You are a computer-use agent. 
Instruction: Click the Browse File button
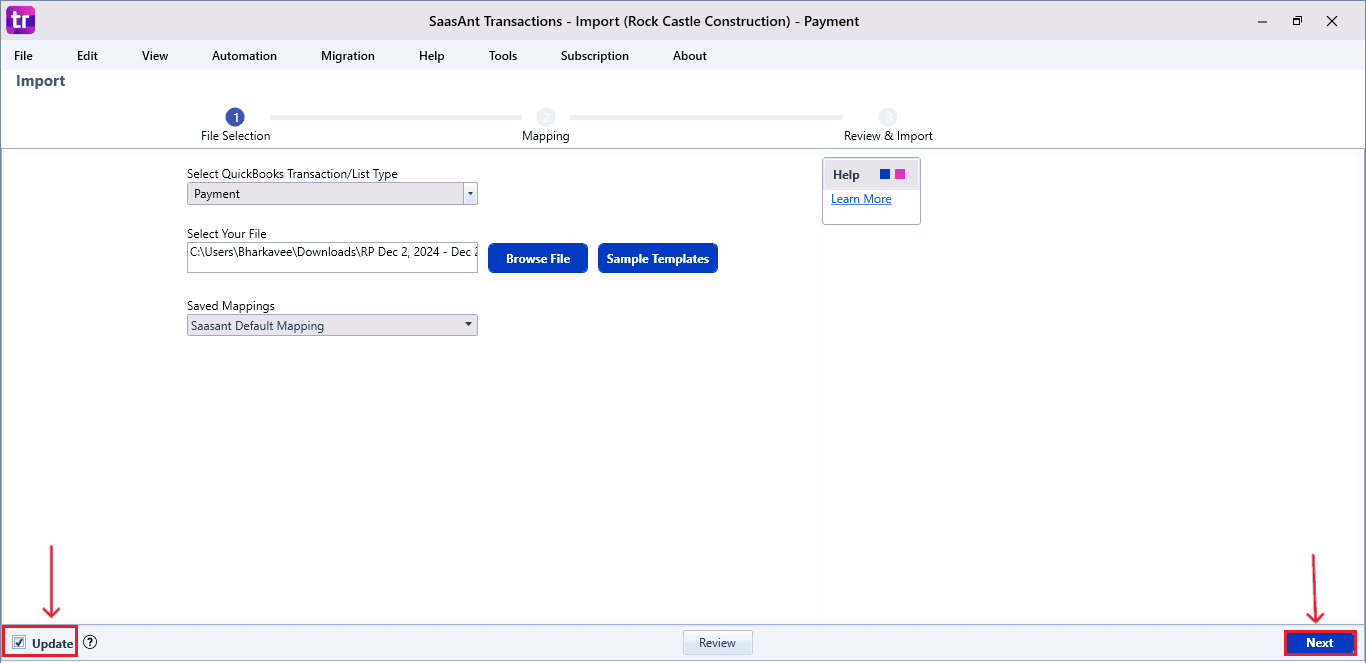537,258
